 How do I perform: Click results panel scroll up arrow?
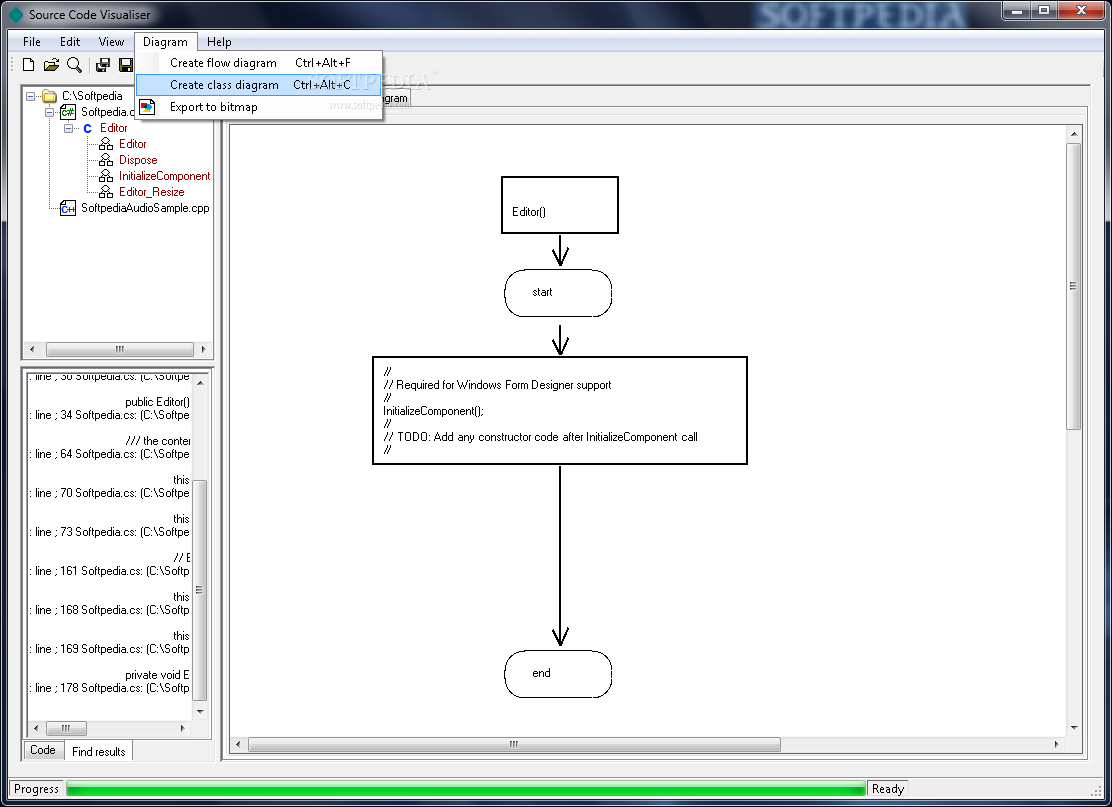click(200, 384)
